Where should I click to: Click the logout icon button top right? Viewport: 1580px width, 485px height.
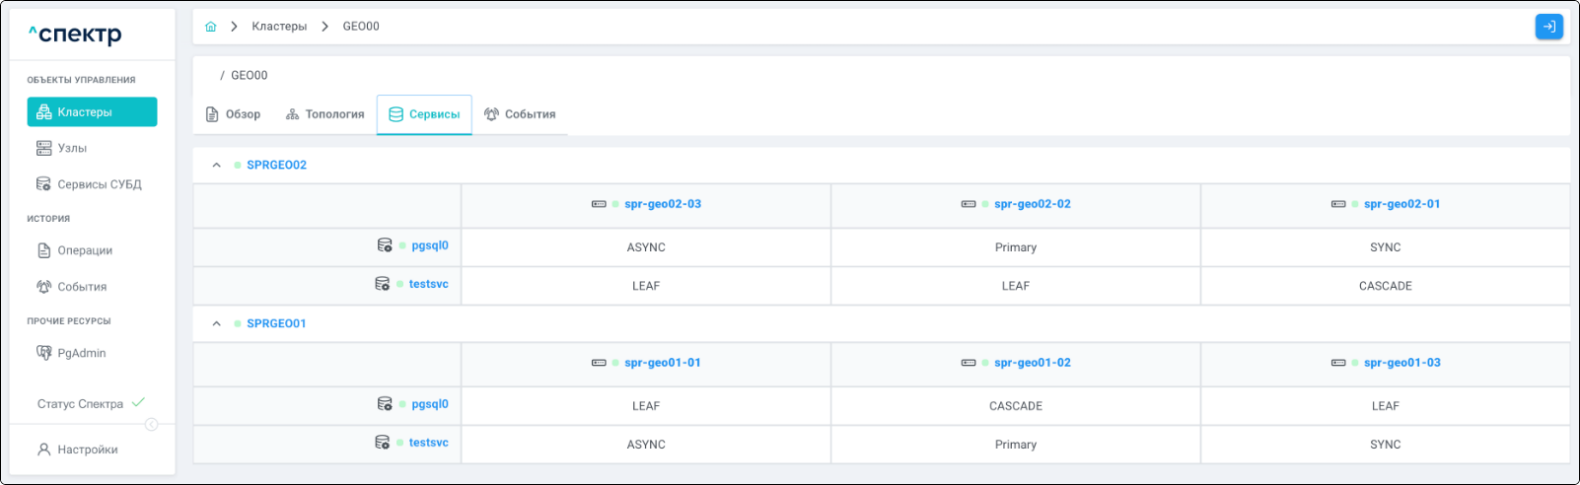(1548, 27)
